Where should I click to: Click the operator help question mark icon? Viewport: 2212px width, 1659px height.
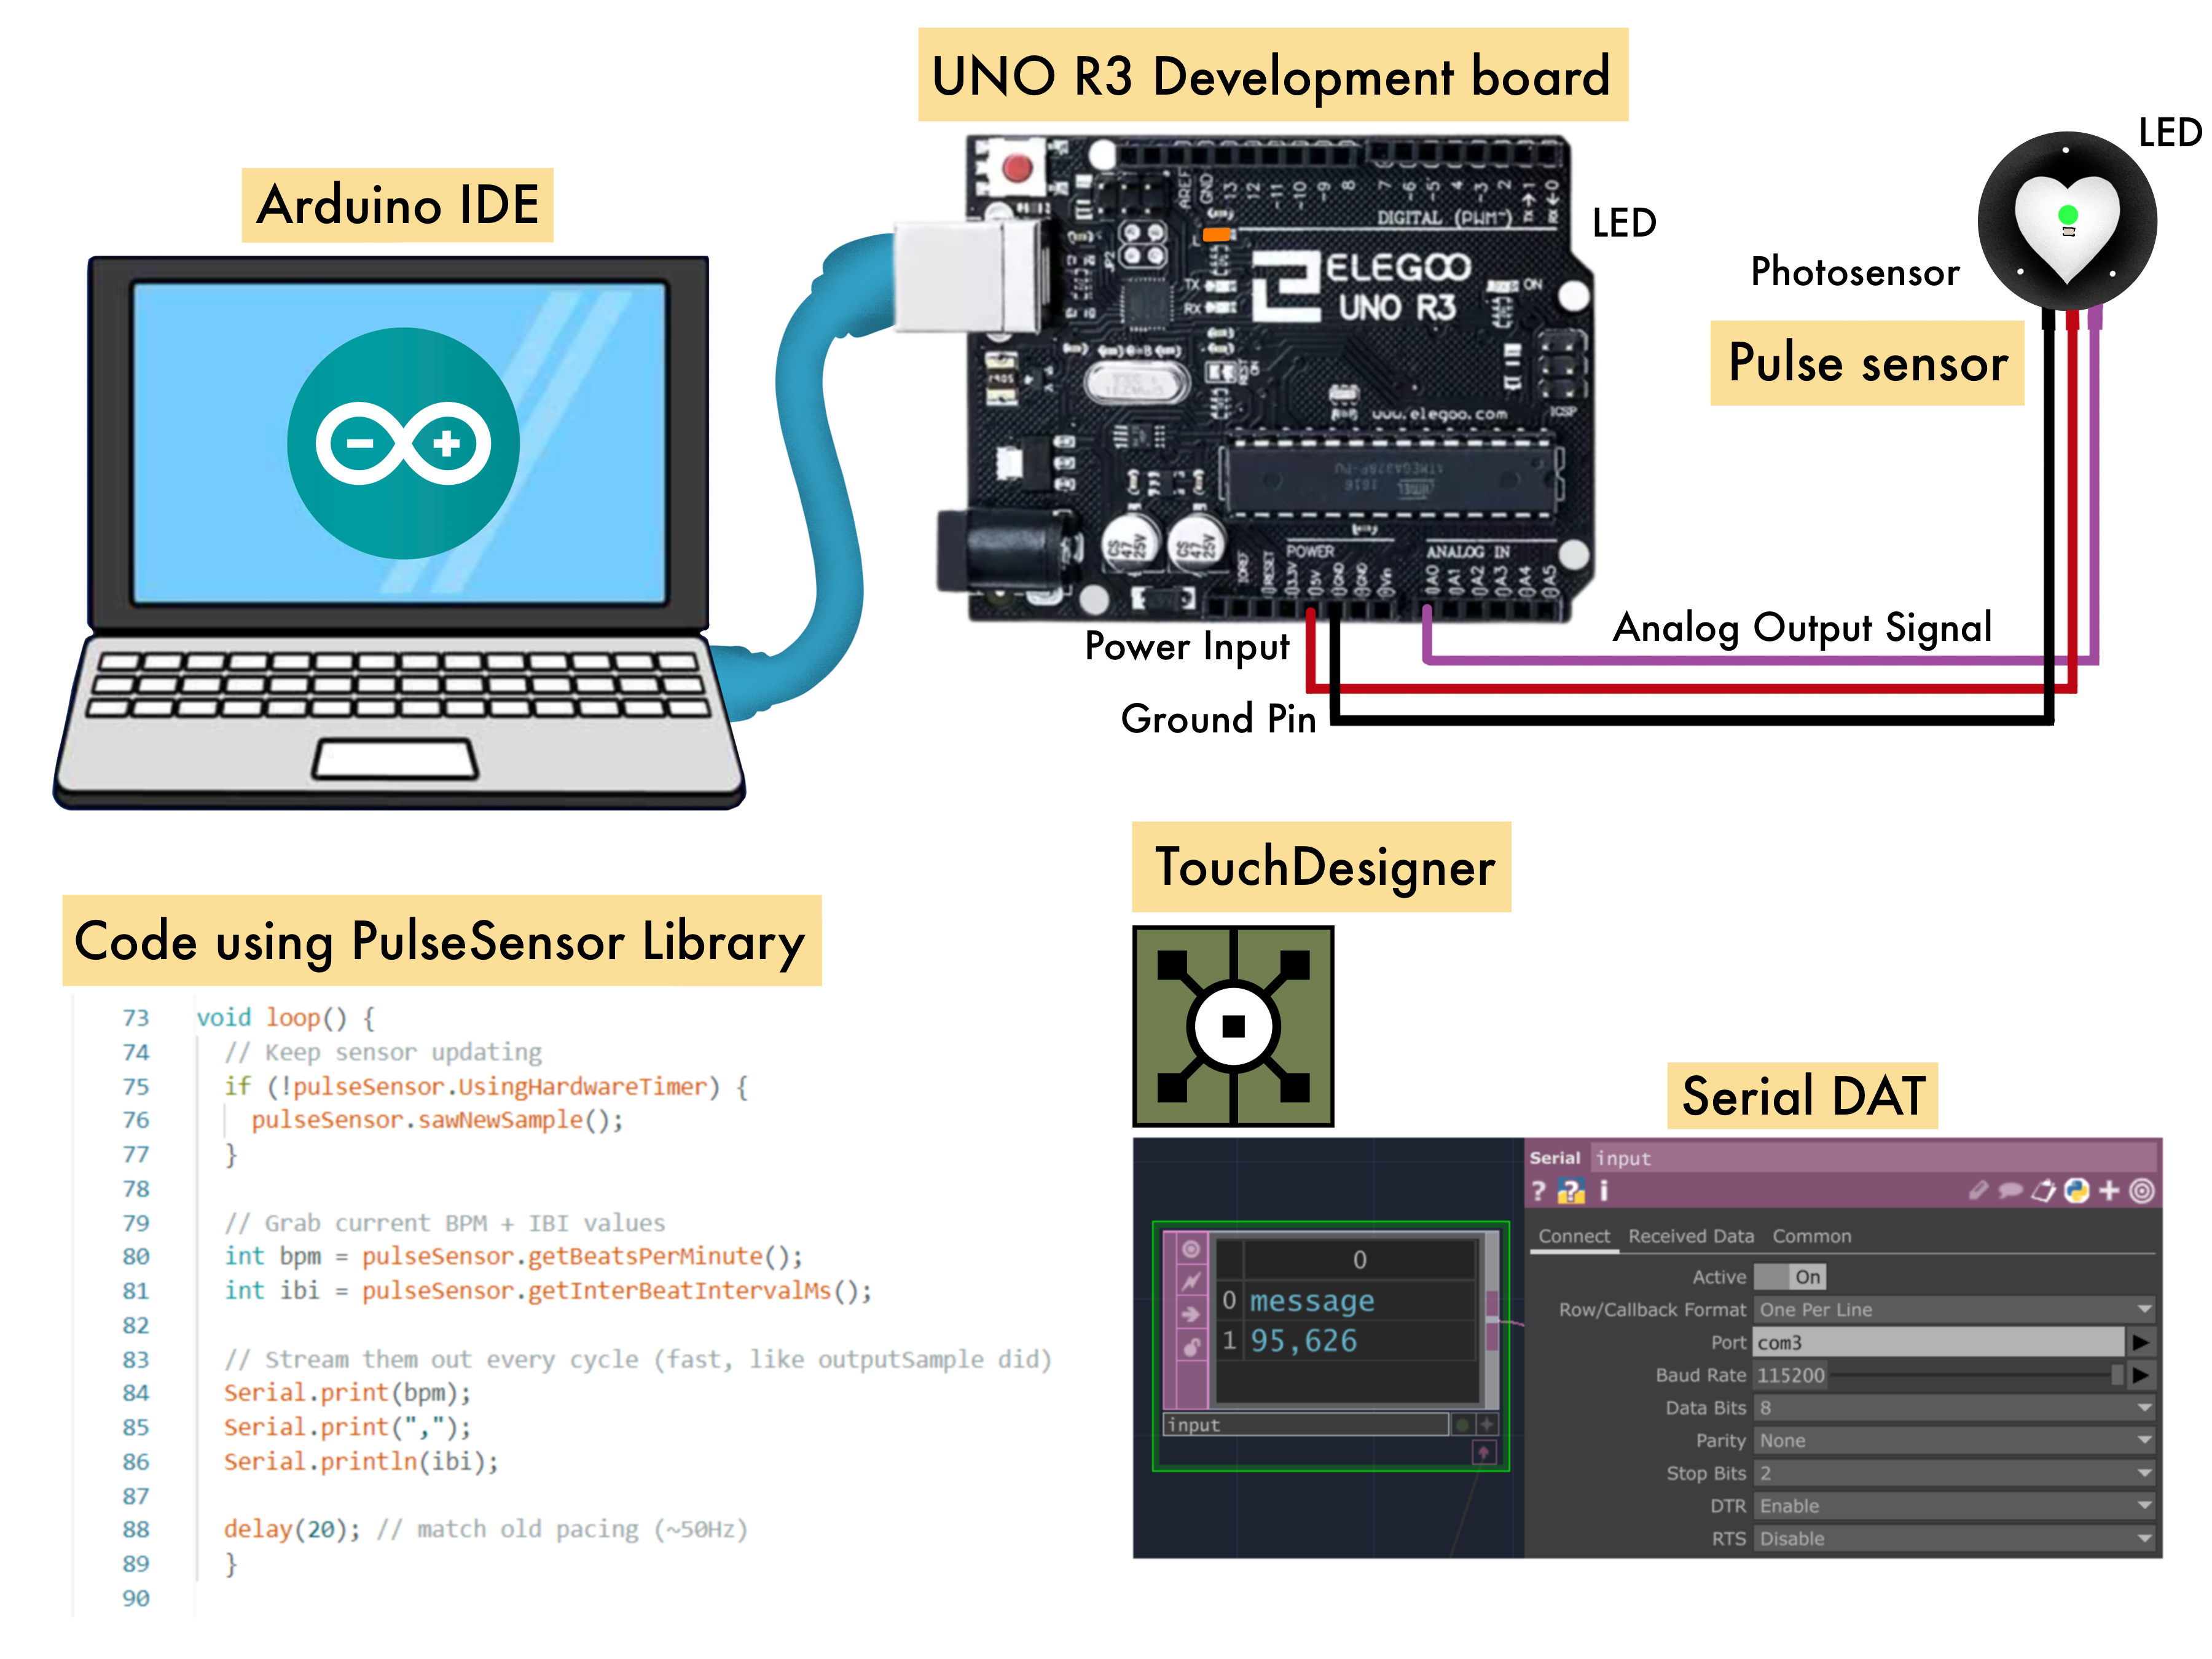[1539, 1191]
